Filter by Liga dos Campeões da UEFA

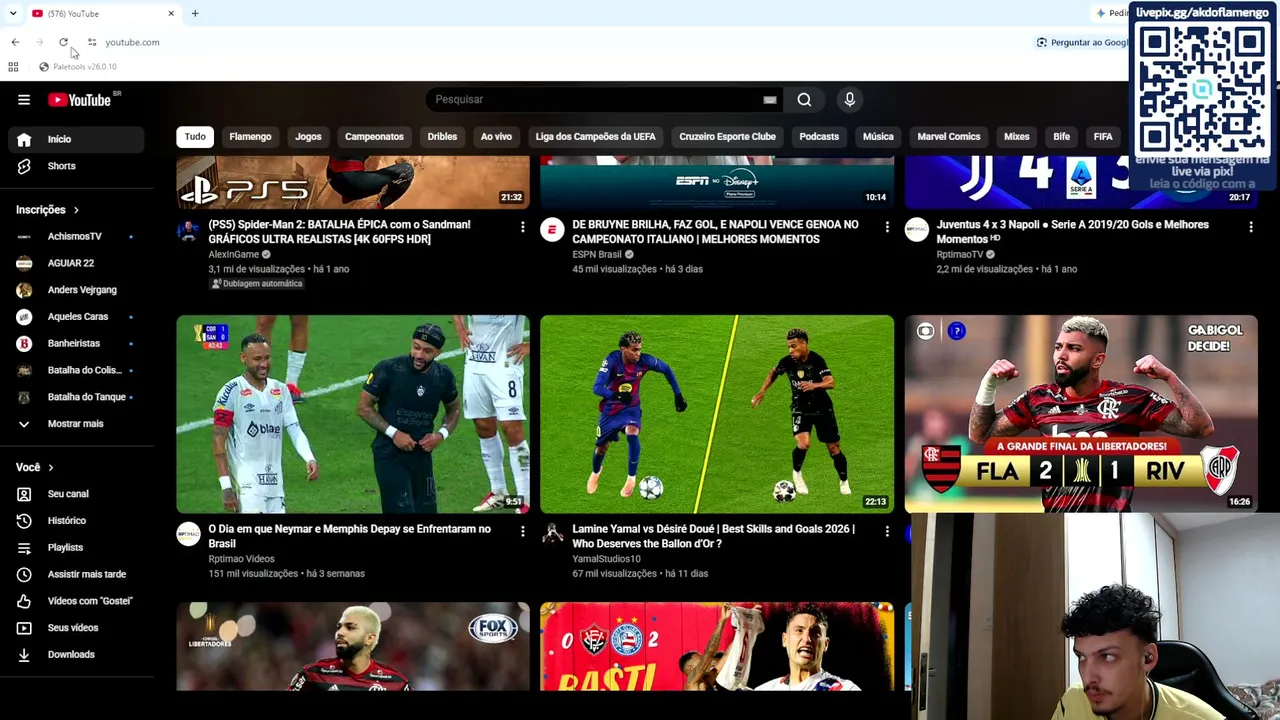pyautogui.click(x=595, y=137)
